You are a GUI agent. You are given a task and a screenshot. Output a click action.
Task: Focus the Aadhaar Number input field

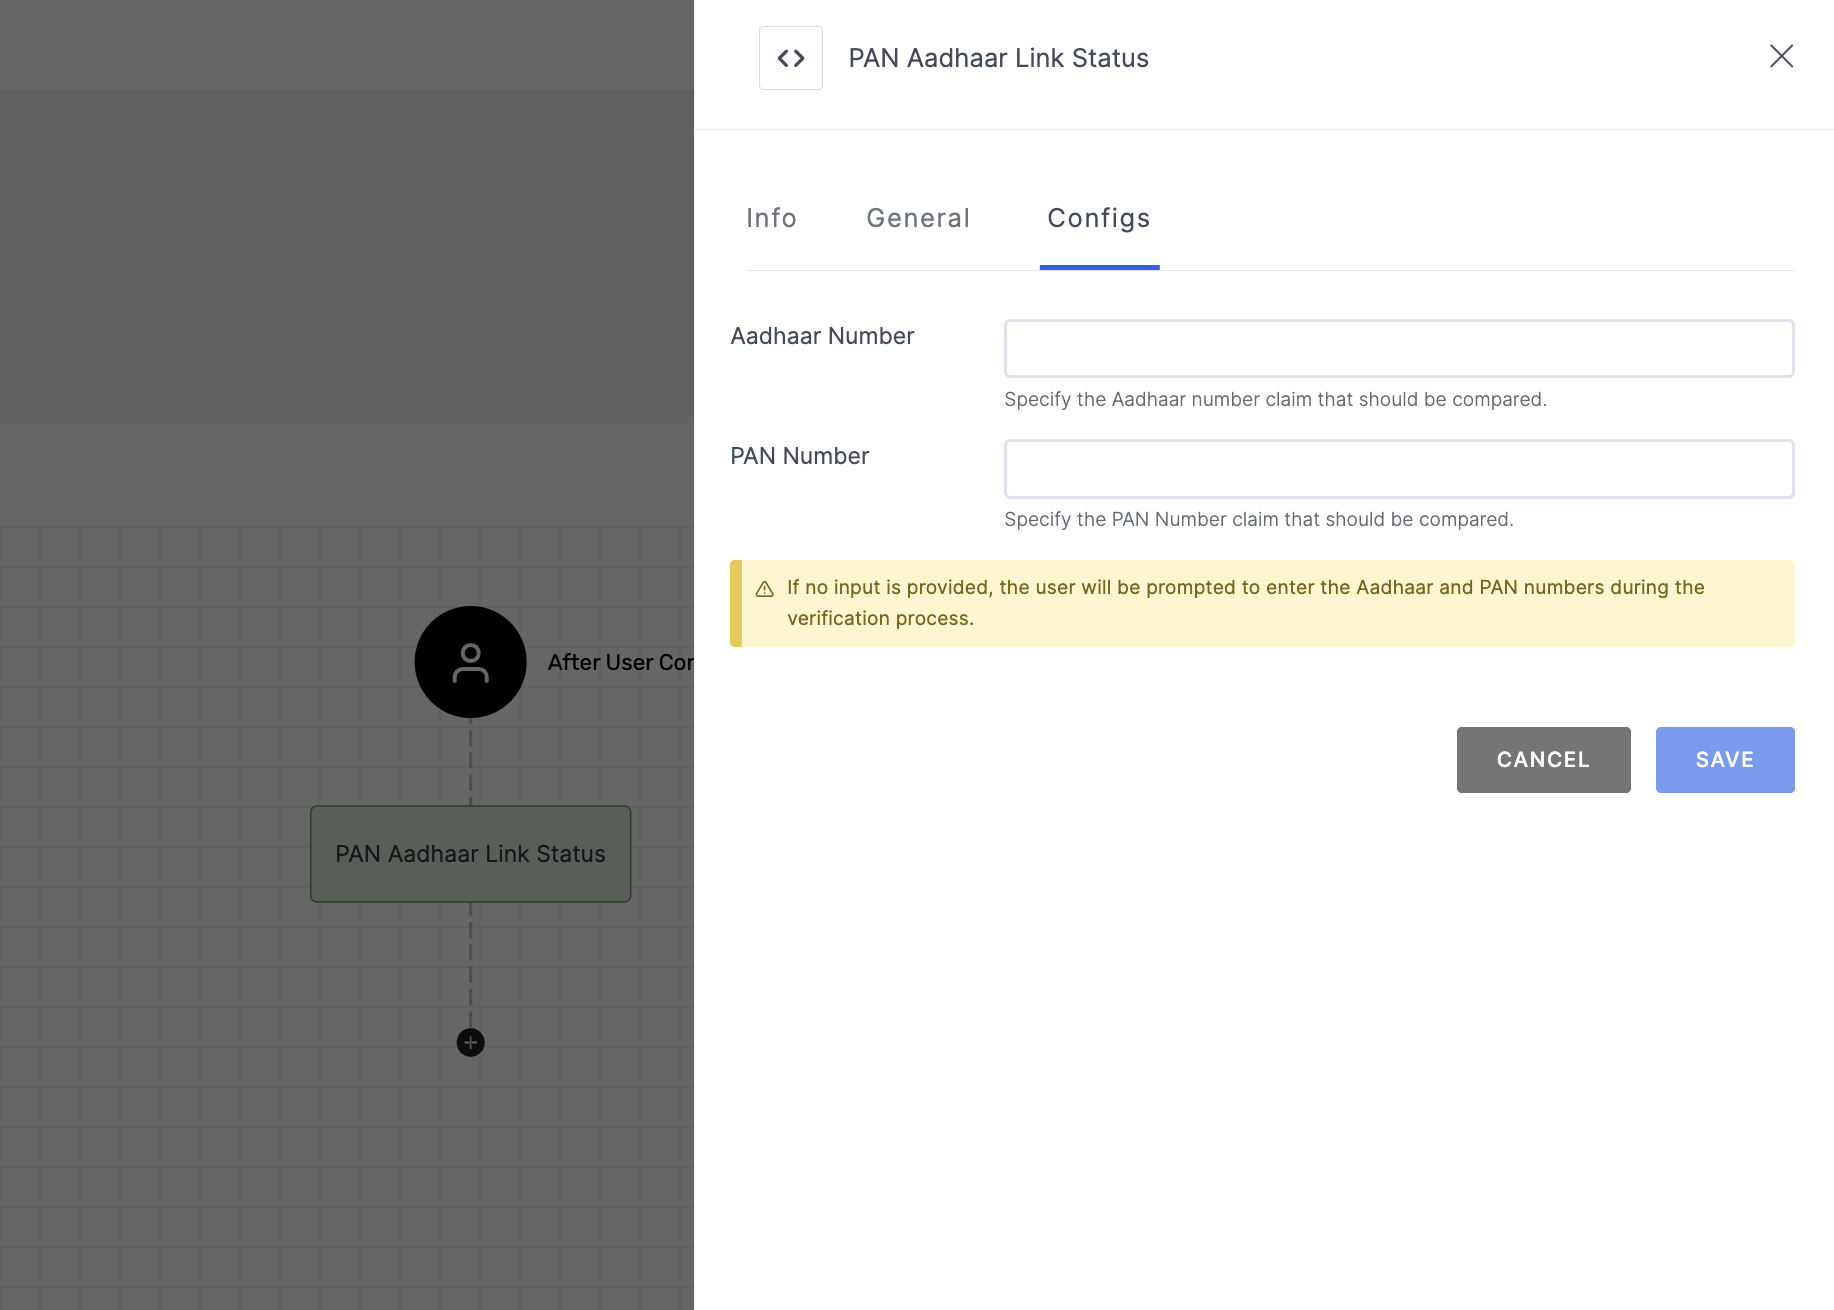[x=1399, y=348]
